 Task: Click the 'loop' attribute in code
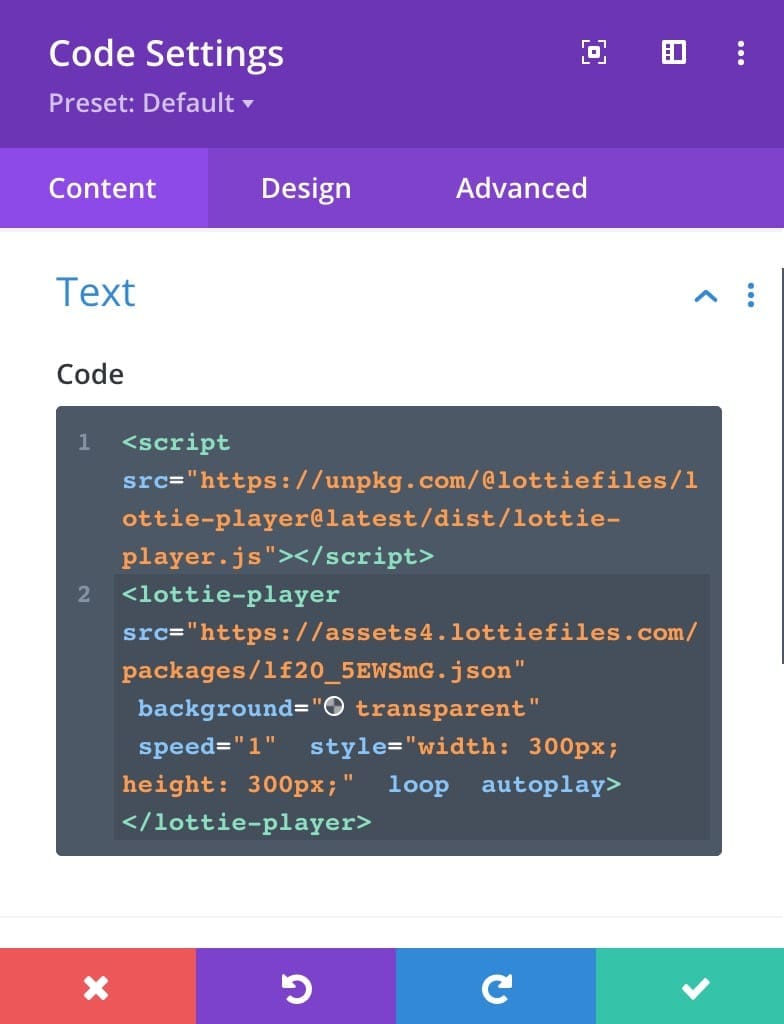[418, 784]
